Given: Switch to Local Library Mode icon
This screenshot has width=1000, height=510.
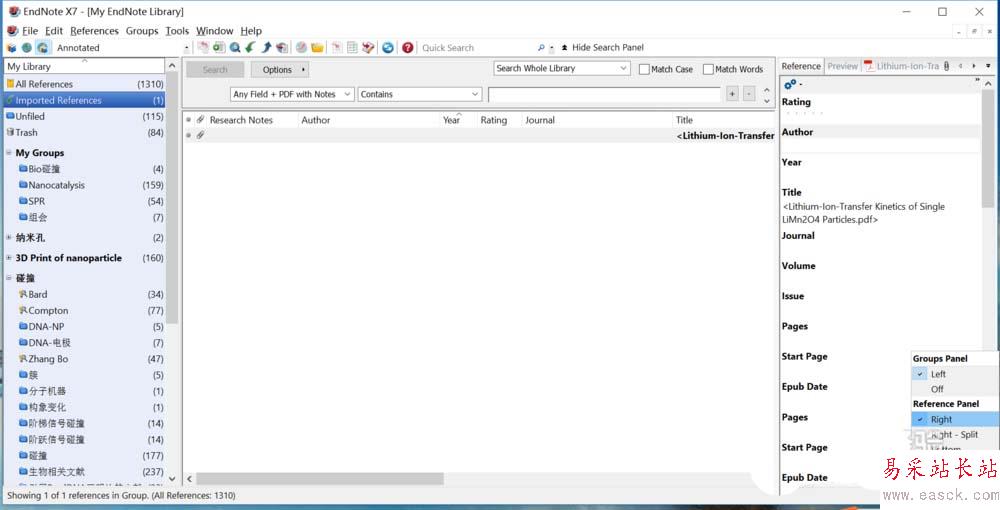Looking at the screenshot, I should point(11,48).
